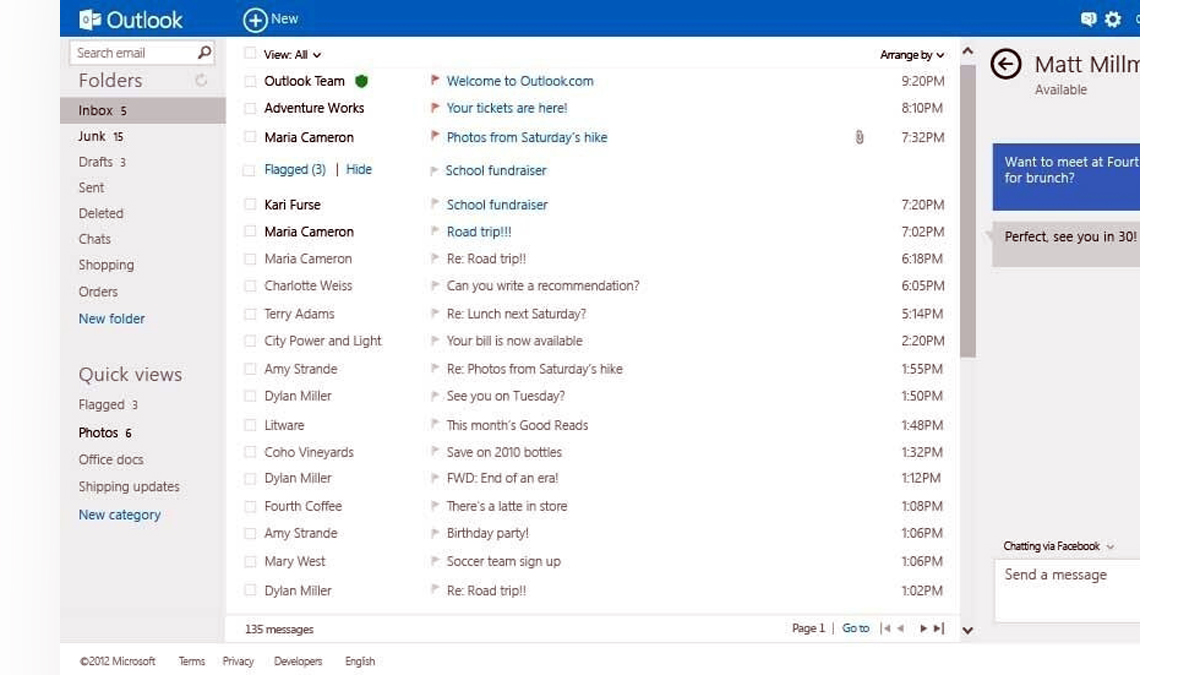Open the Terms footer link

[192, 661]
